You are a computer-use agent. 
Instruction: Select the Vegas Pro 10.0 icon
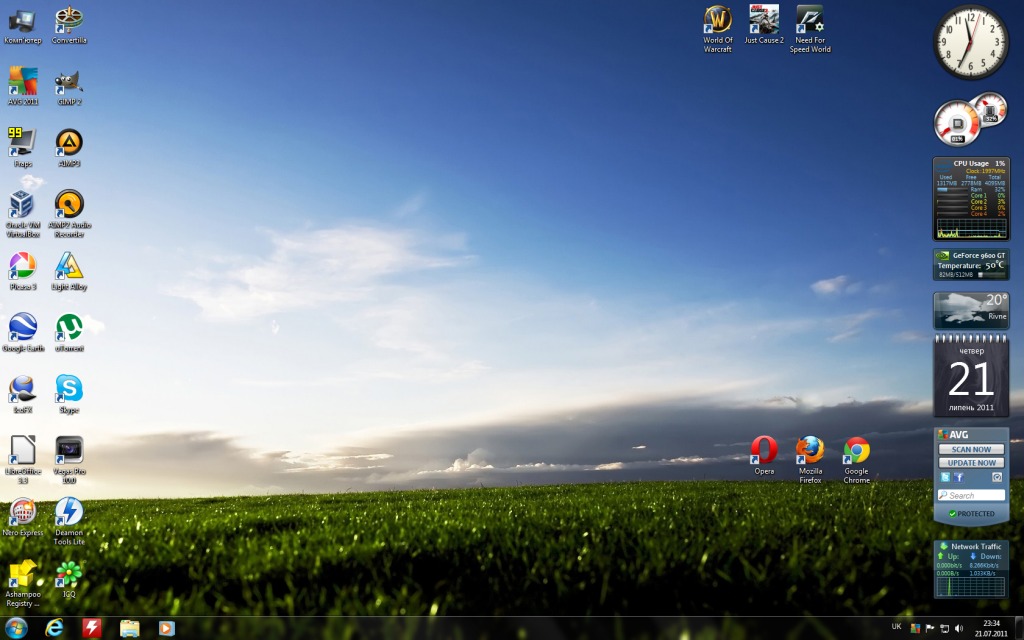[69, 460]
